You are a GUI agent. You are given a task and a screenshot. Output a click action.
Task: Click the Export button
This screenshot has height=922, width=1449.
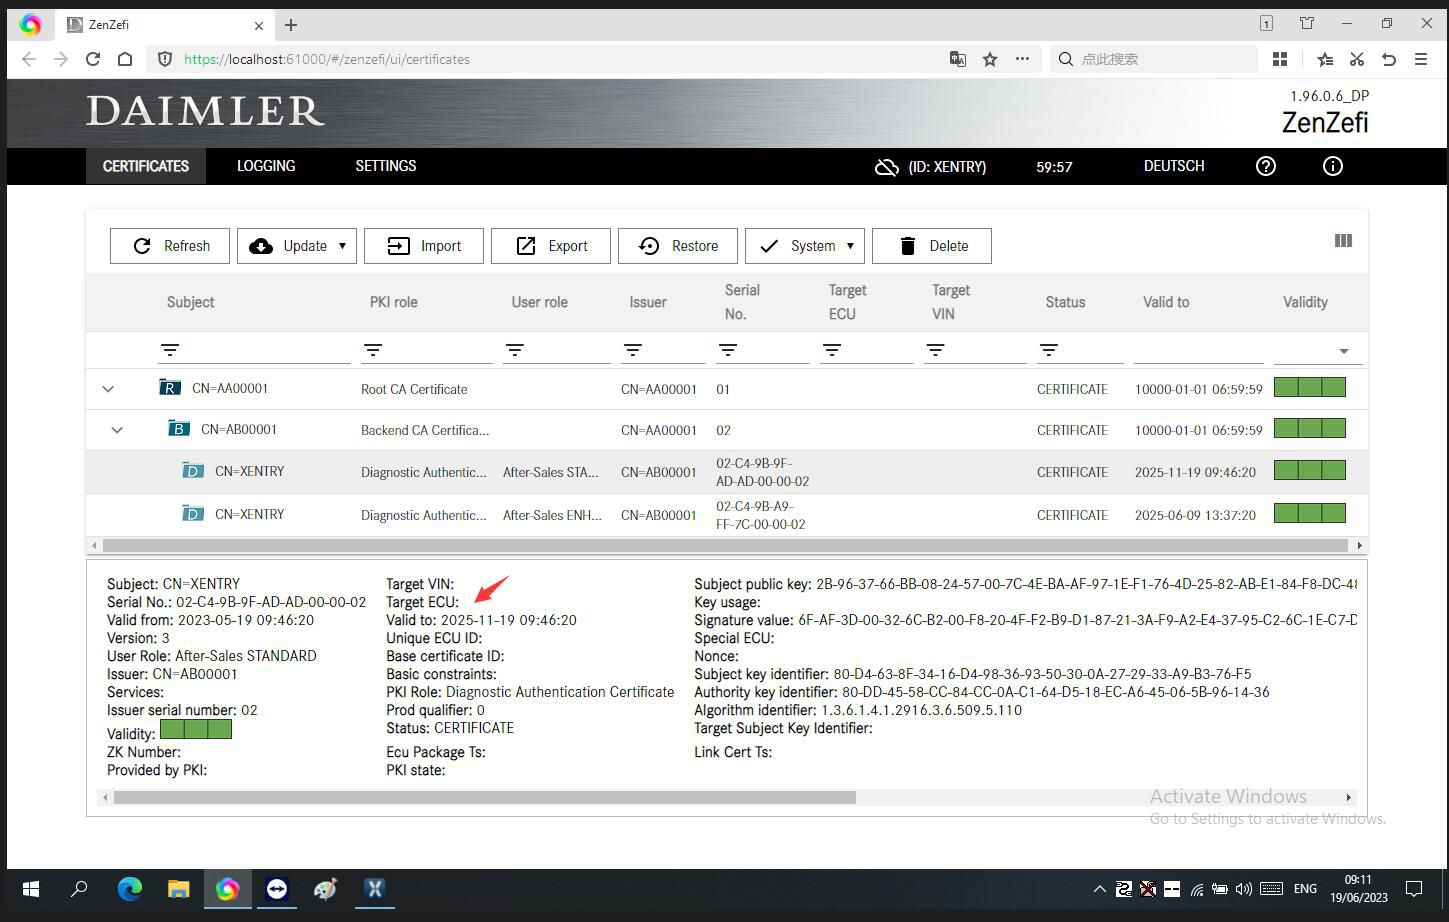click(551, 246)
